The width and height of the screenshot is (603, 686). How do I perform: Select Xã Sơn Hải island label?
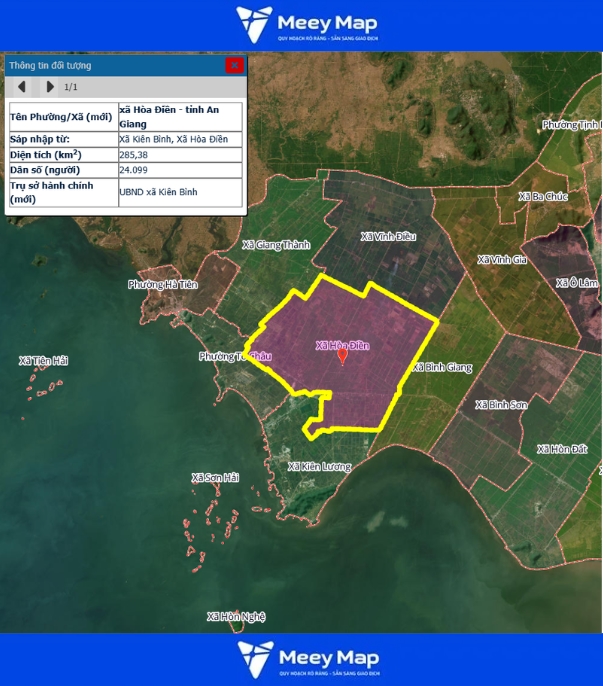(216, 478)
